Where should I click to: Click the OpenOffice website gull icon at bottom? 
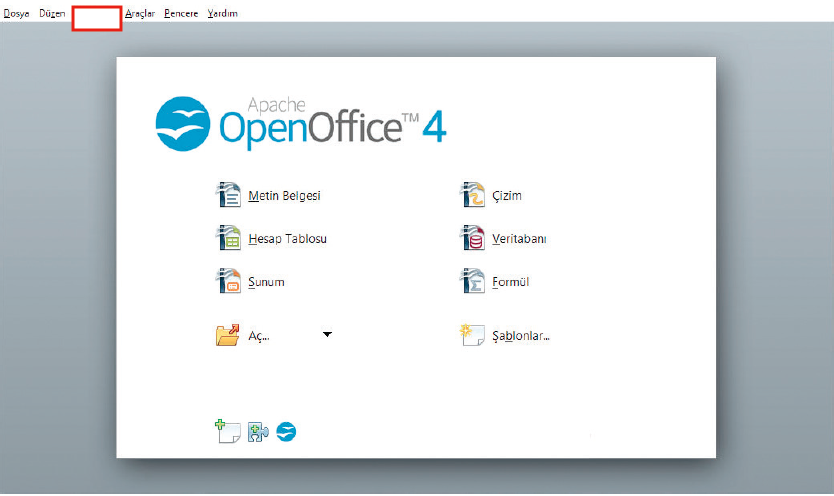[x=287, y=432]
